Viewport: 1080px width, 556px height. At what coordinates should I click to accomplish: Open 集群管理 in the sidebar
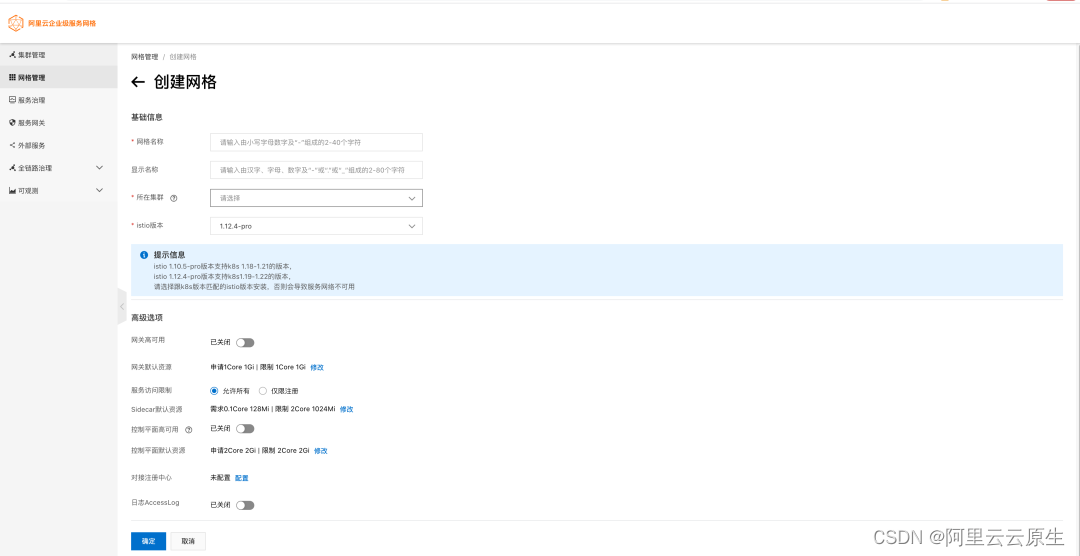(59, 54)
